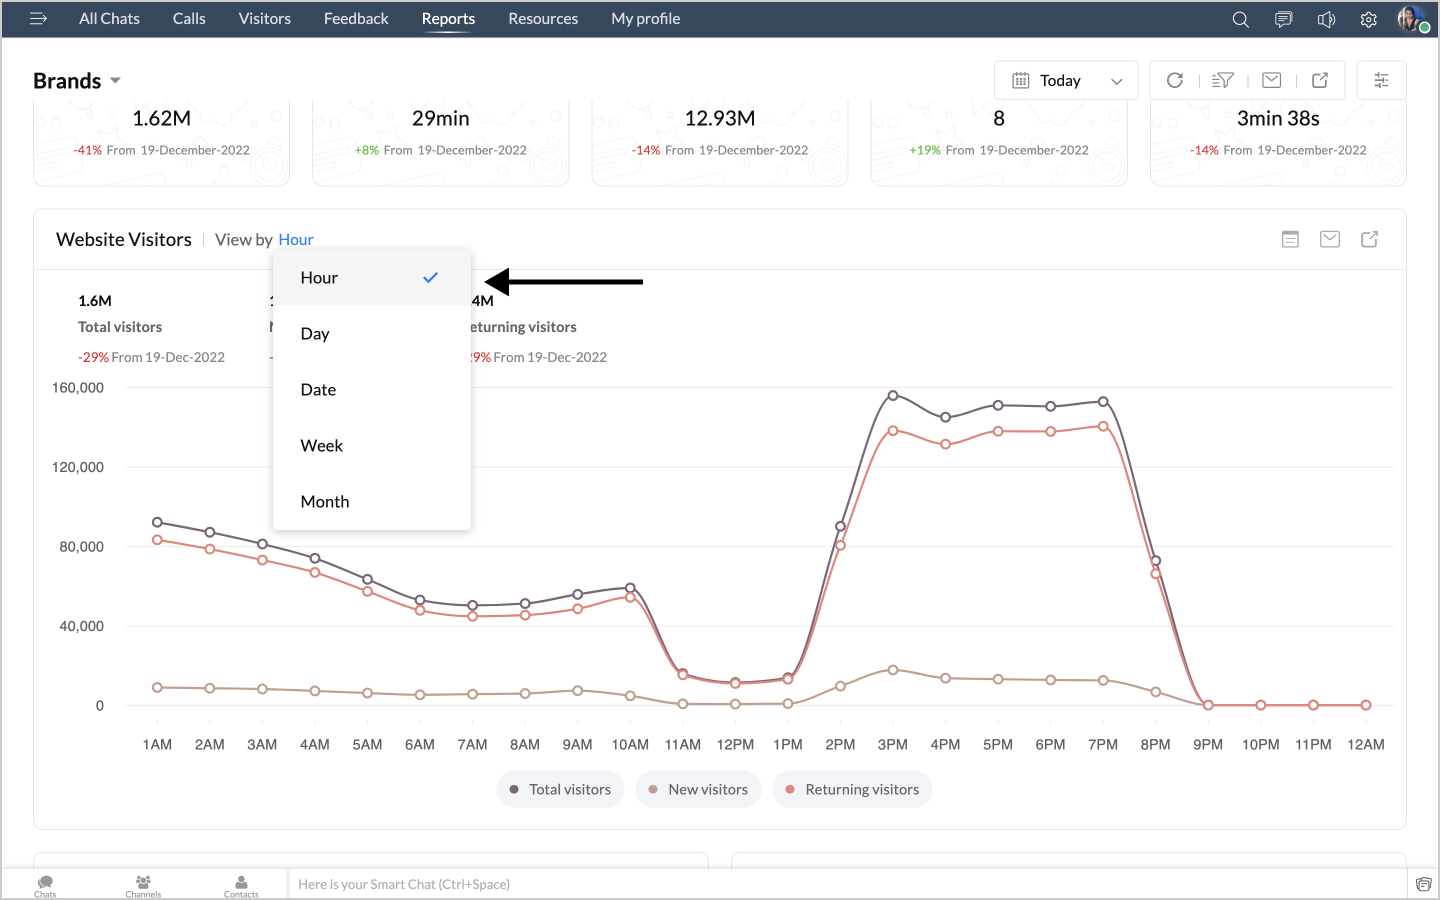Image resolution: width=1440 pixels, height=900 pixels.
Task: Toggle Total visitors series in legend
Action: pyautogui.click(x=560, y=789)
